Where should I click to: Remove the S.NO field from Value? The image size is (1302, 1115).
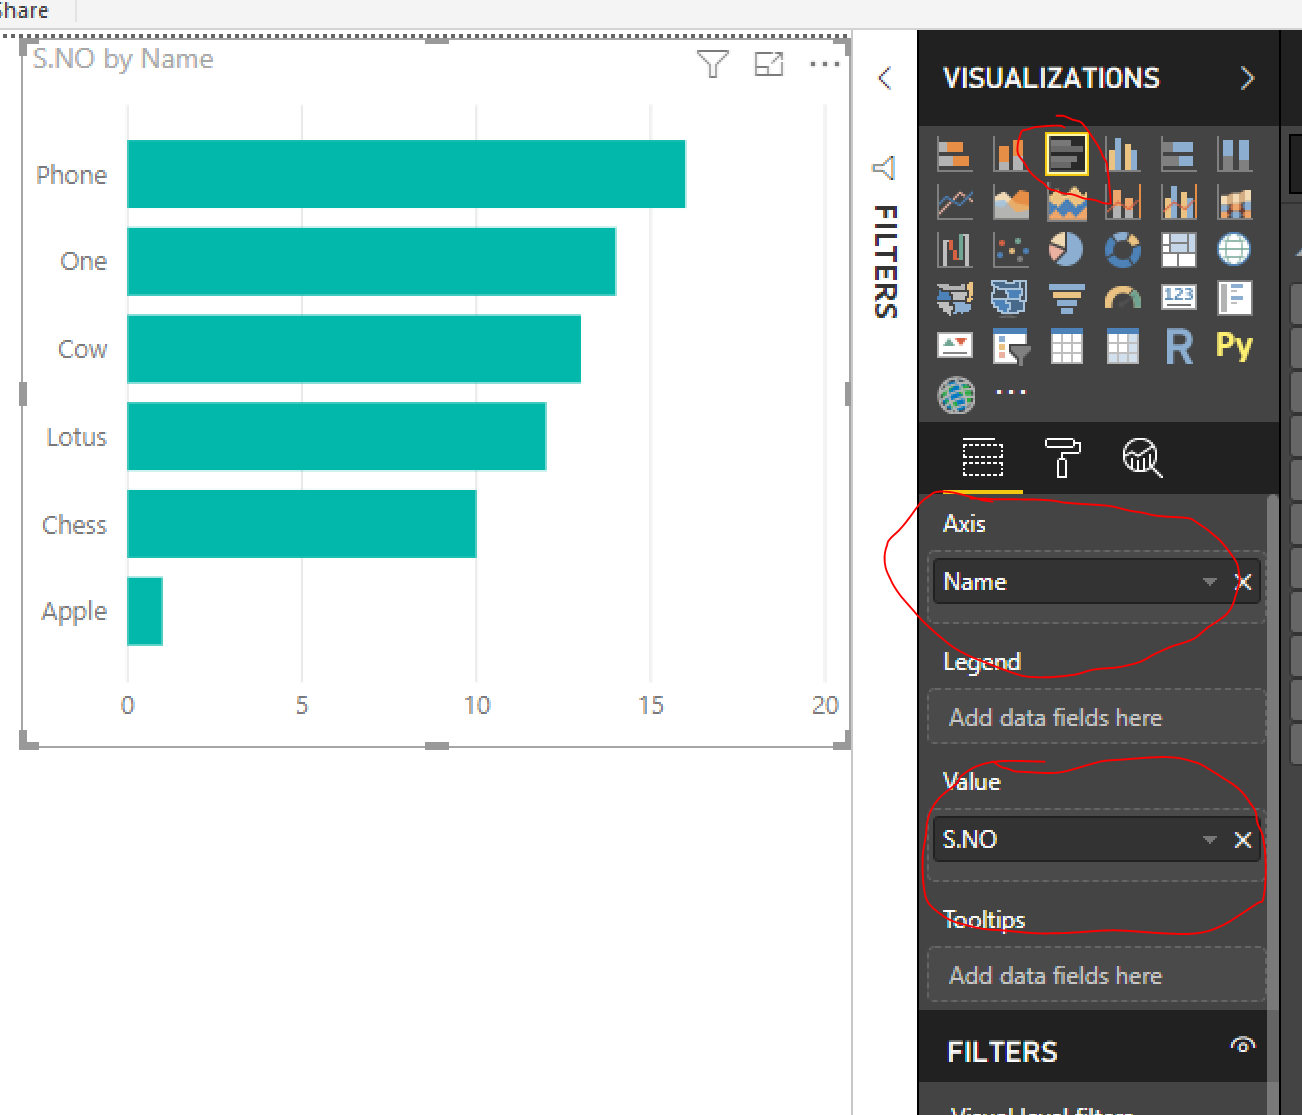1243,840
